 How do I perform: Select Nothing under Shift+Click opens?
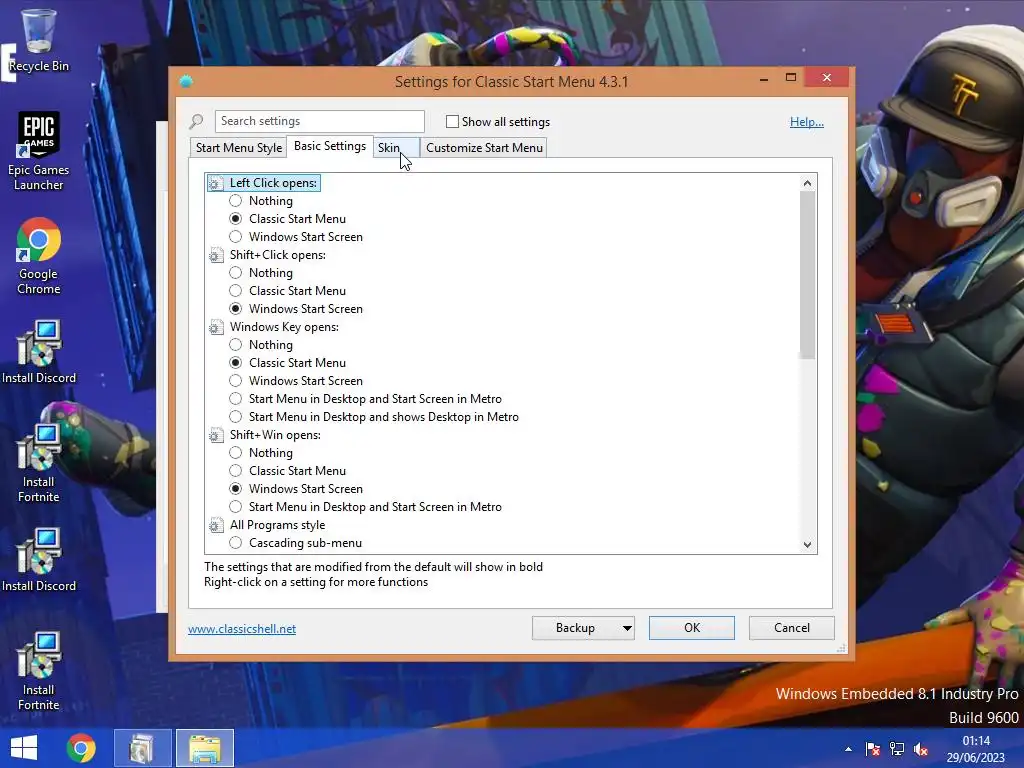(x=236, y=273)
